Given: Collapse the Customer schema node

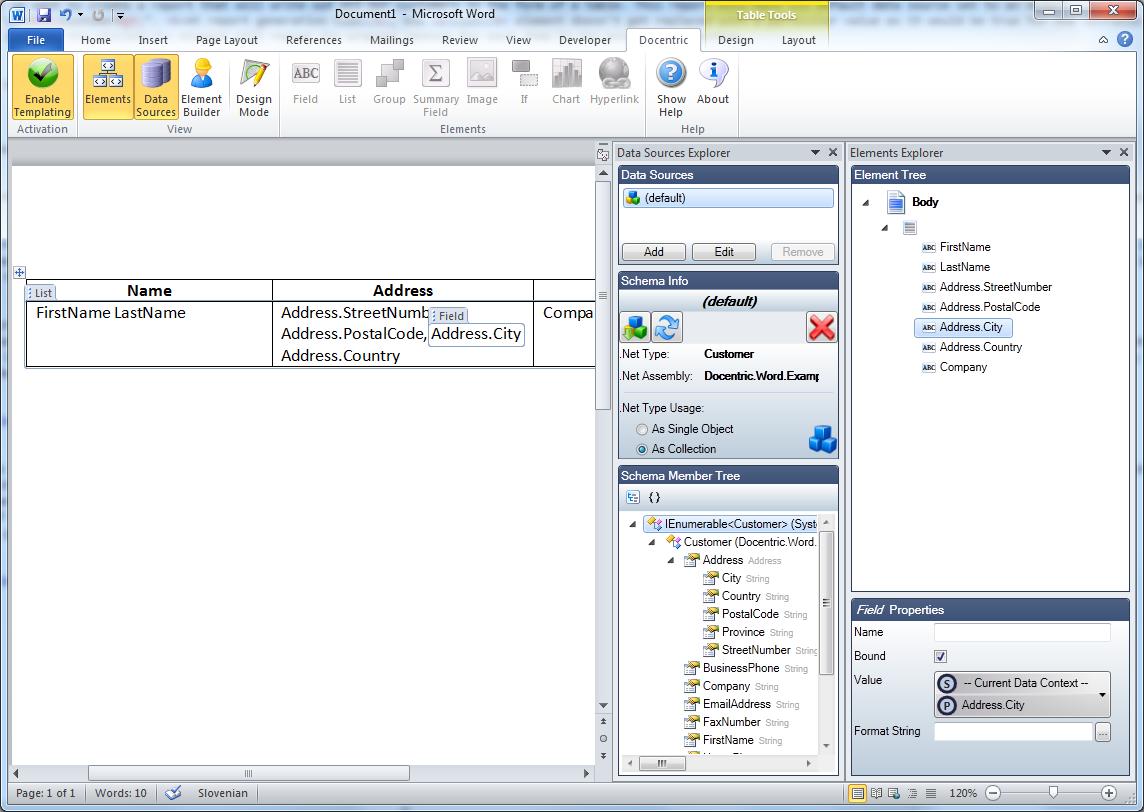Looking at the screenshot, I should click(x=652, y=542).
